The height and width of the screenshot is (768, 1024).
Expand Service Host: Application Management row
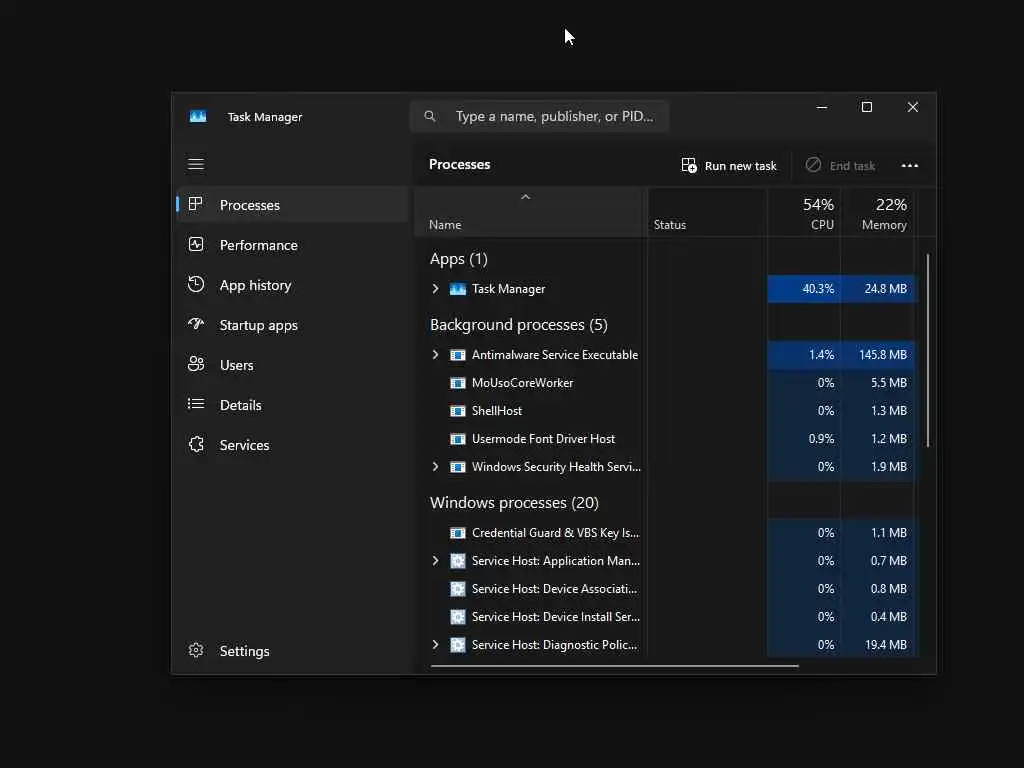point(436,561)
